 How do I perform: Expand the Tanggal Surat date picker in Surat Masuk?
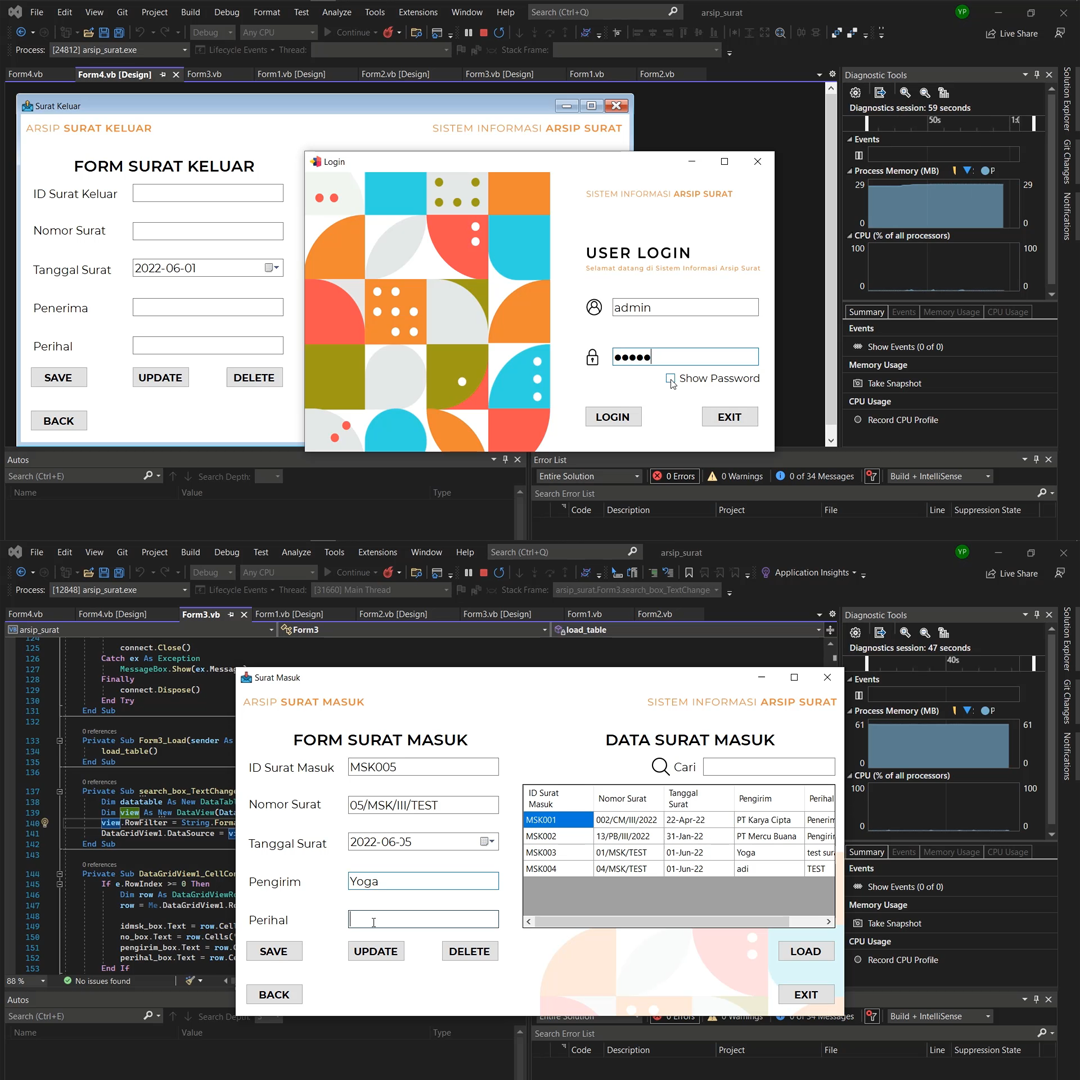486,842
